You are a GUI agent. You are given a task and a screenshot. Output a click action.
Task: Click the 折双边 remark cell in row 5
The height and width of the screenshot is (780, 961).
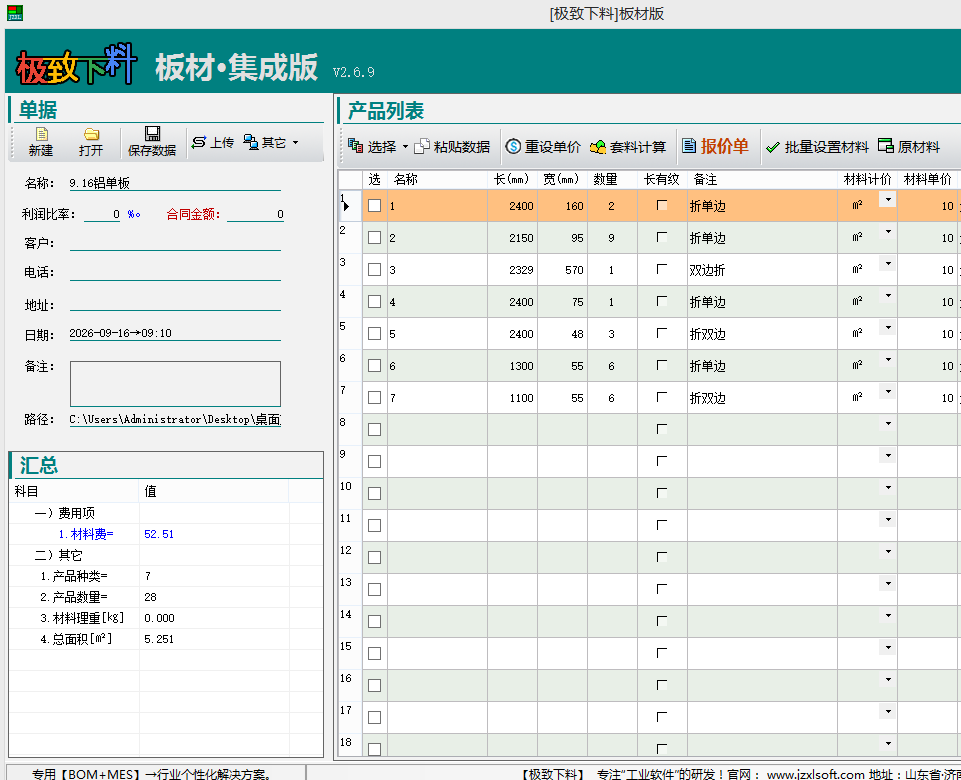[x=762, y=334]
